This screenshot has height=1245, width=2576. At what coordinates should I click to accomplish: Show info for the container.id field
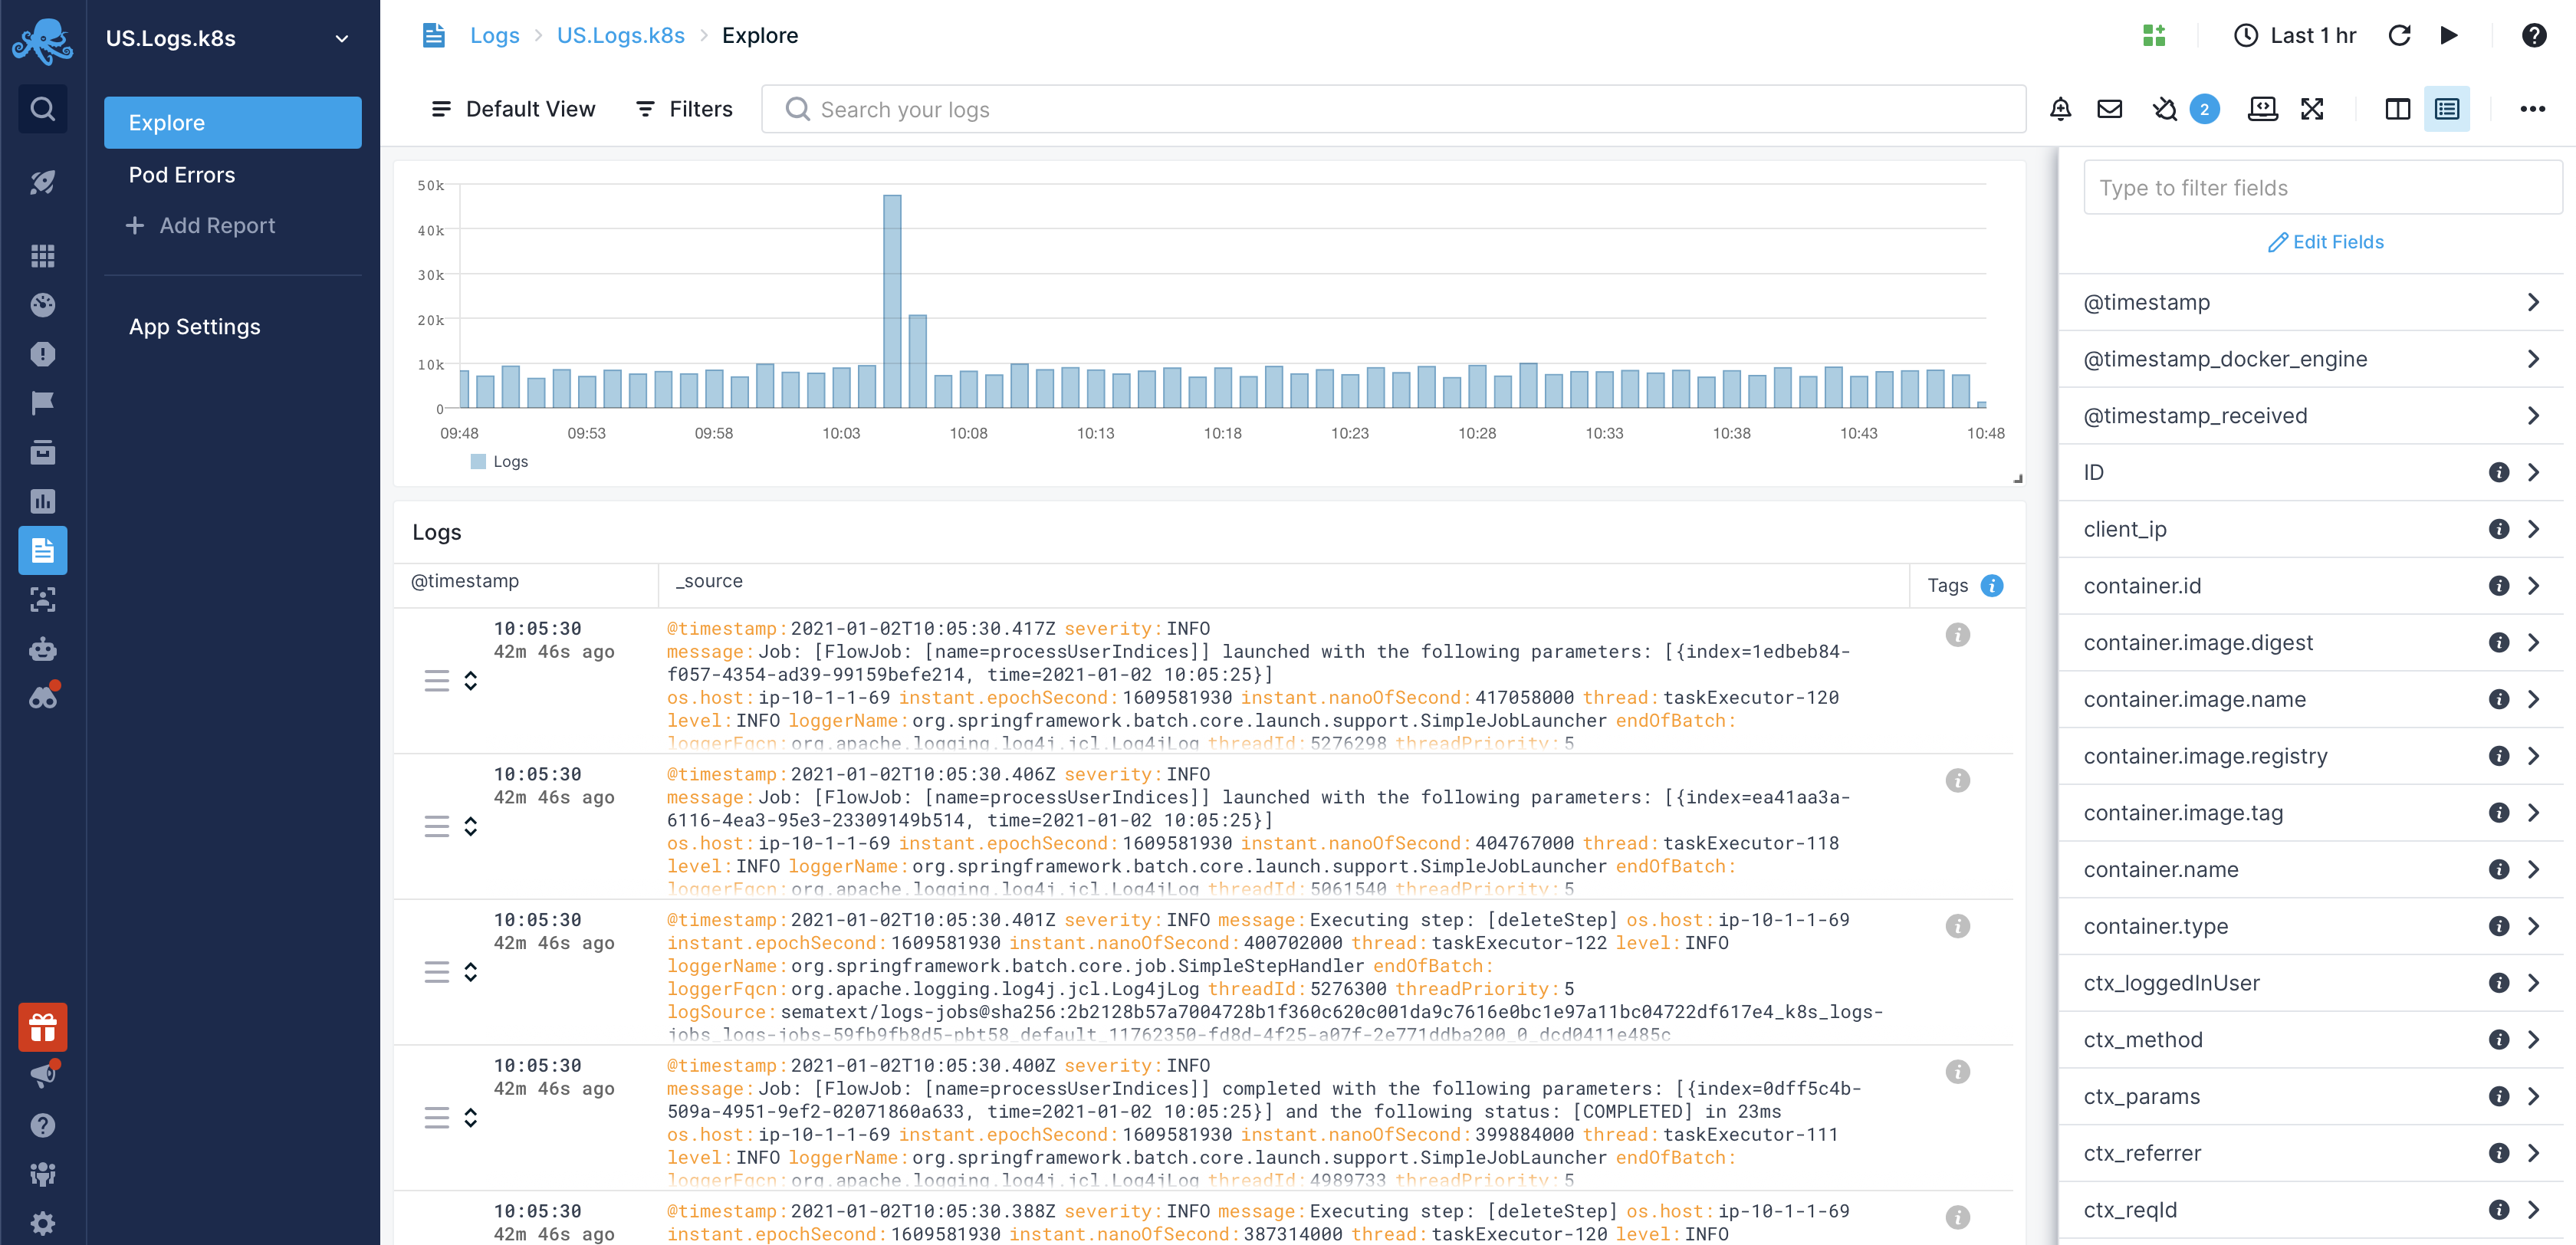click(x=2498, y=586)
